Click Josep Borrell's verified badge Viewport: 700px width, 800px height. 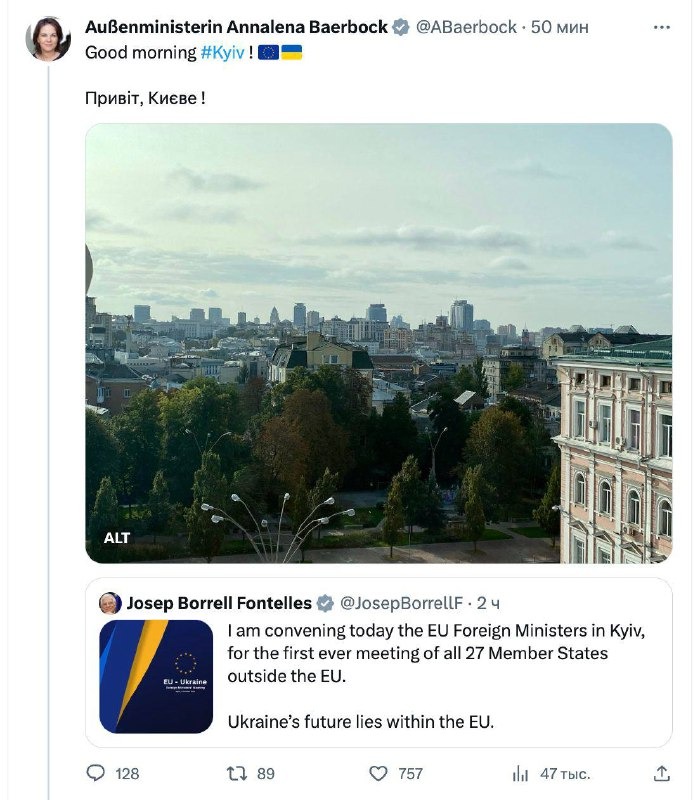pyautogui.click(x=326, y=603)
